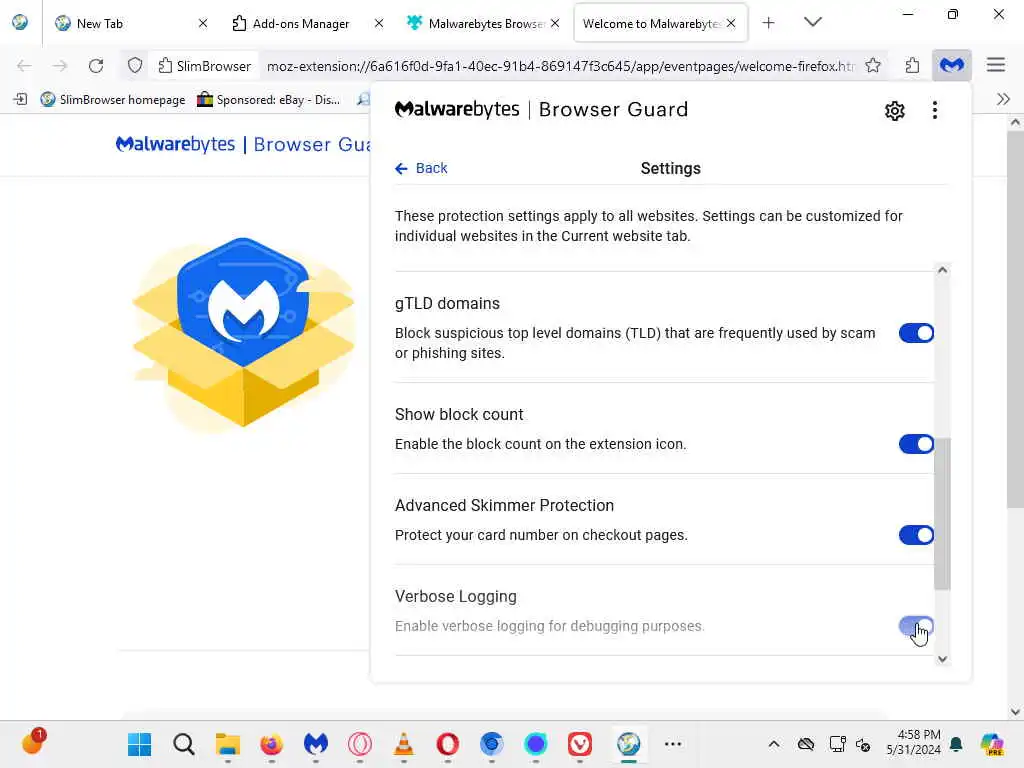The height and width of the screenshot is (768, 1024).
Task: Click the address bar URL field
Action: point(560,66)
